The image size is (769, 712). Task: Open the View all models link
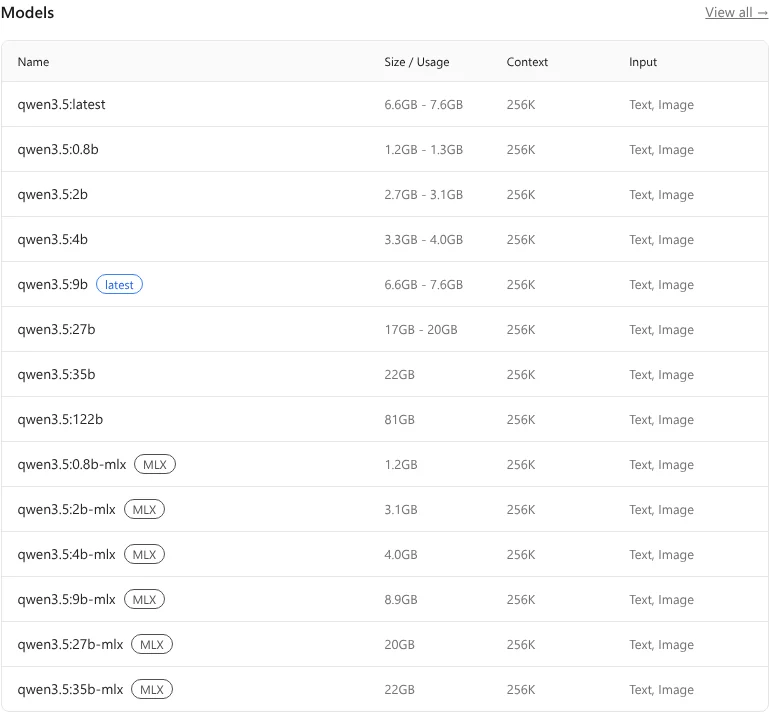pos(736,12)
